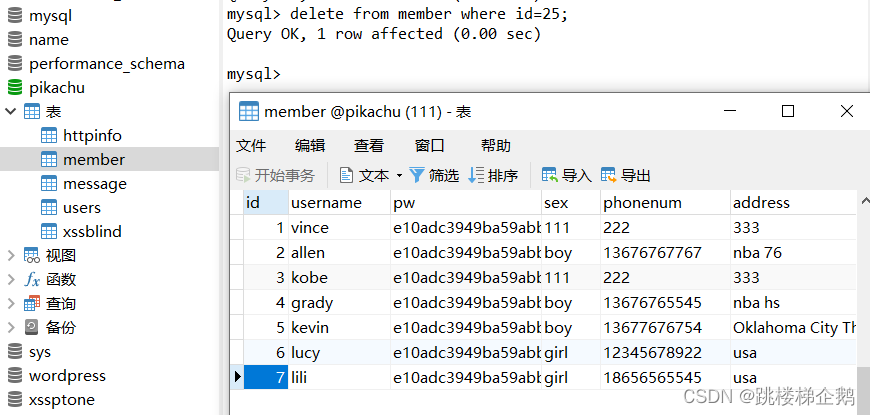Select the username cell 'grady'
The width and height of the screenshot is (870, 415).
(340, 302)
